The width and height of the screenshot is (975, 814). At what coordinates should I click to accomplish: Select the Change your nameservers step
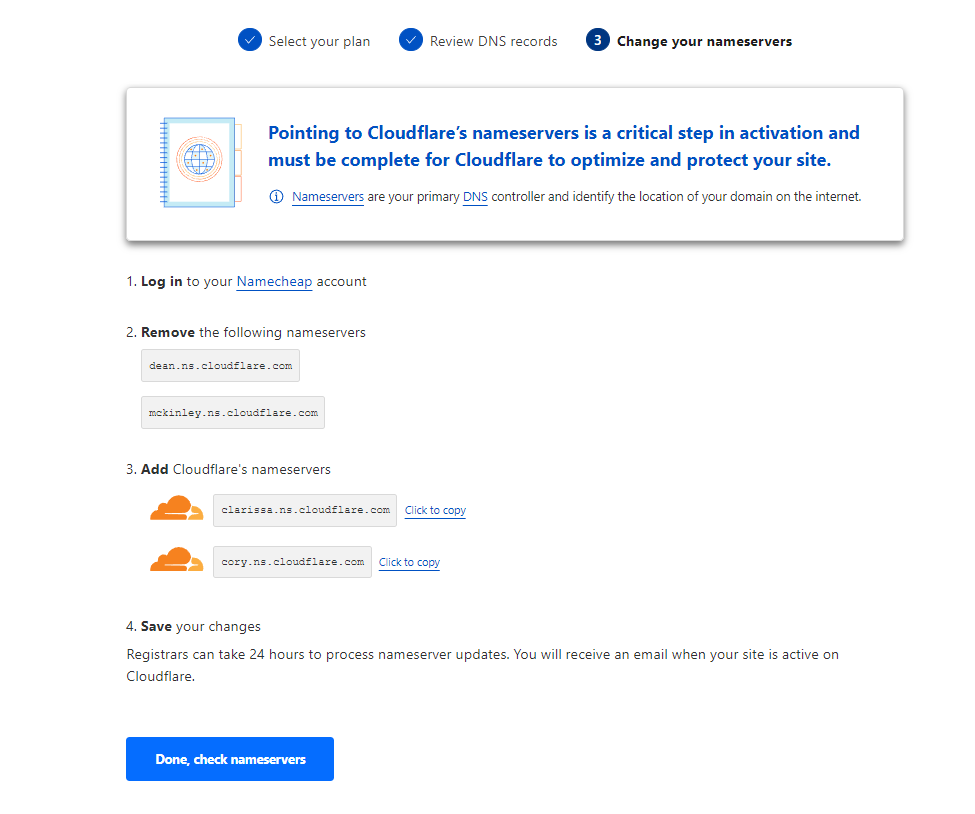point(704,41)
